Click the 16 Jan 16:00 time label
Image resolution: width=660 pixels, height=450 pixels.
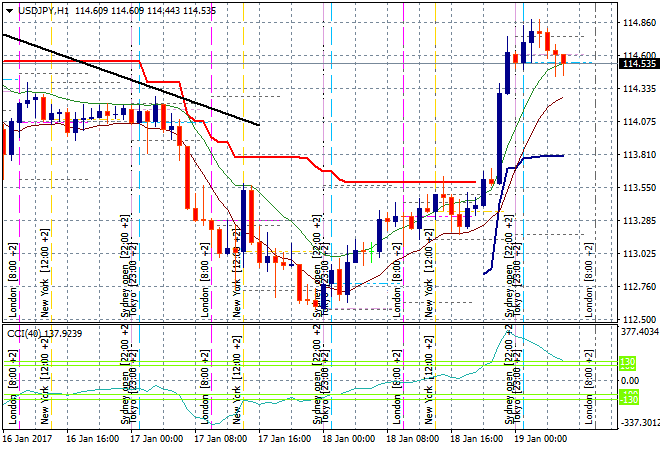point(92,439)
